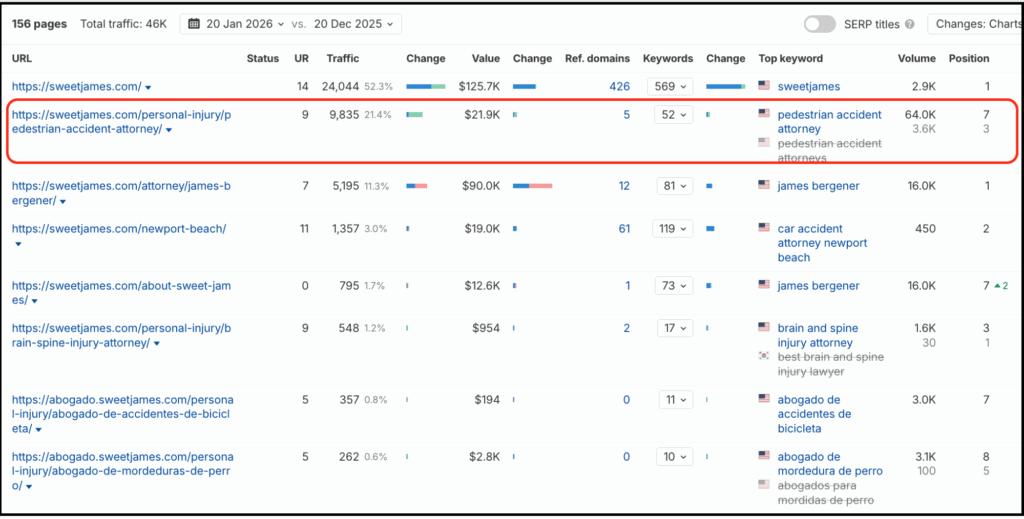Click the keyword pedestrian accident attorney
The width and height of the screenshot is (1024, 519).
[x=829, y=121]
